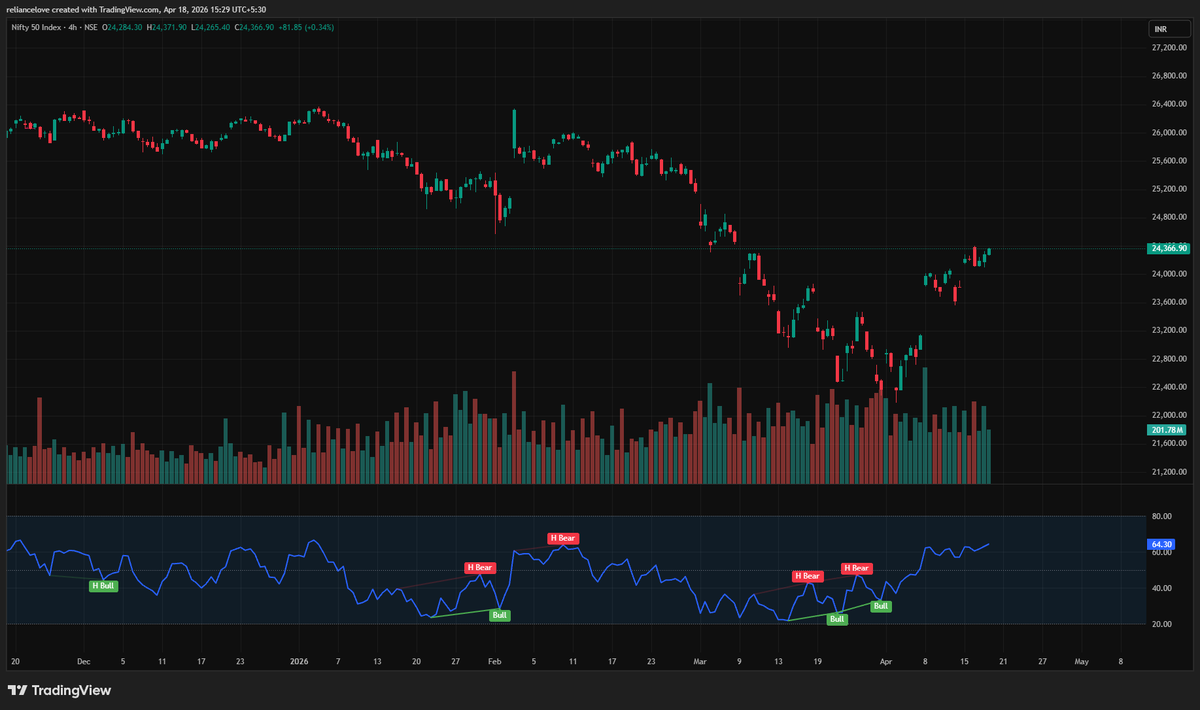Click the 9 date label on the time axis

[x=739, y=661]
